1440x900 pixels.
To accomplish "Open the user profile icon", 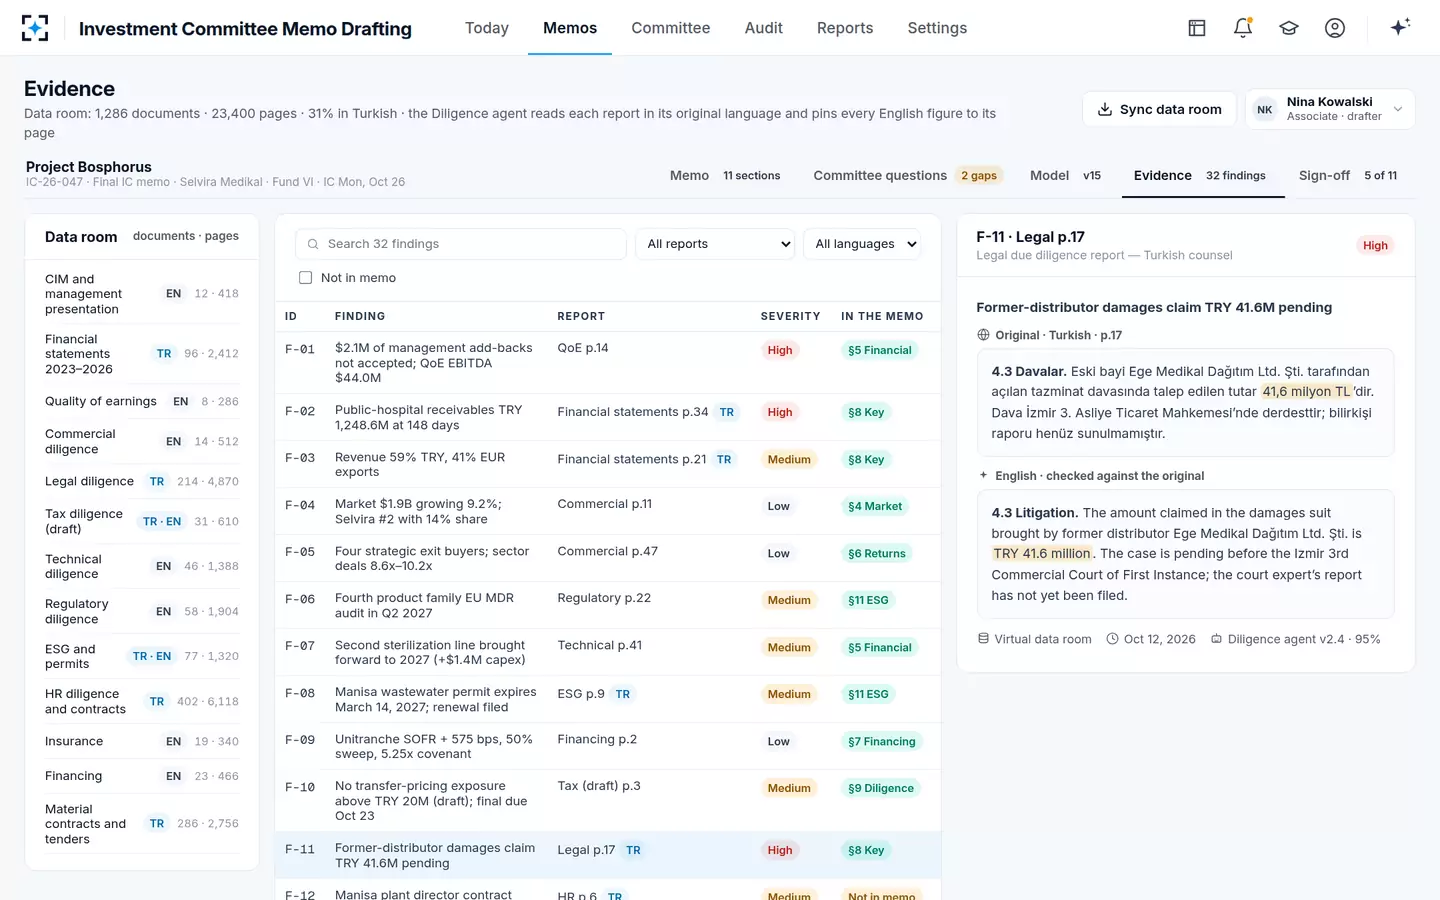I will [x=1335, y=28].
